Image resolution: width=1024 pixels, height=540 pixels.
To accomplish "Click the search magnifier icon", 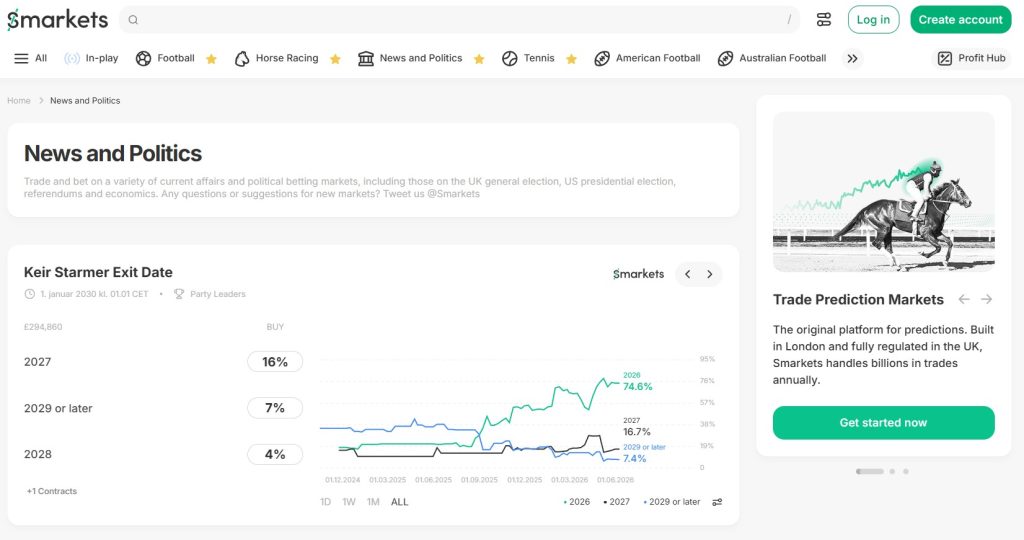I will click(x=133, y=20).
